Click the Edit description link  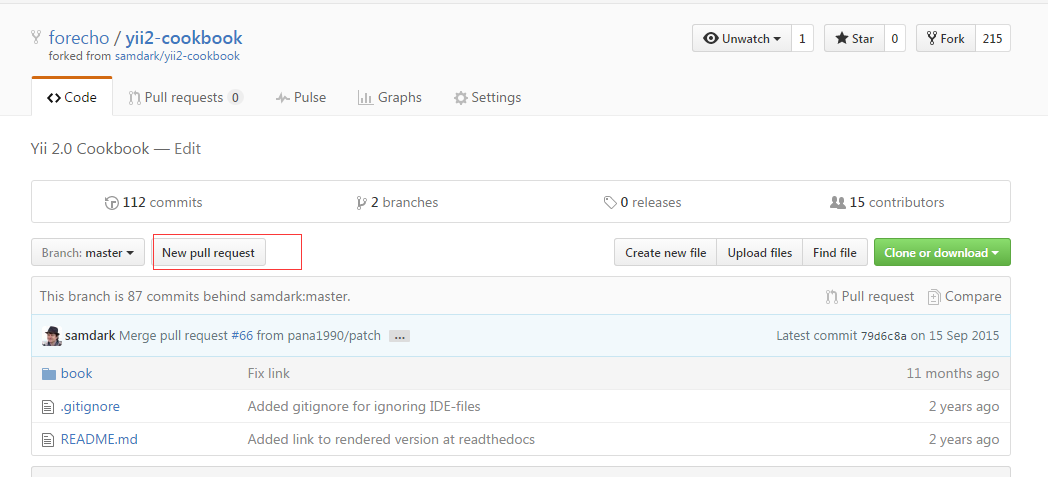pos(187,149)
